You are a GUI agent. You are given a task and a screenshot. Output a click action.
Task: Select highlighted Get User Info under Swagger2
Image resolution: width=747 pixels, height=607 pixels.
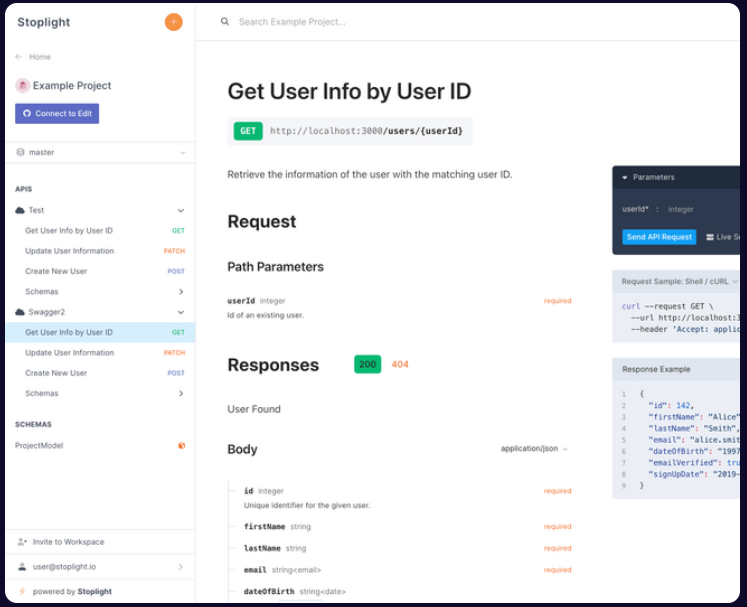pyautogui.click(x=100, y=333)
